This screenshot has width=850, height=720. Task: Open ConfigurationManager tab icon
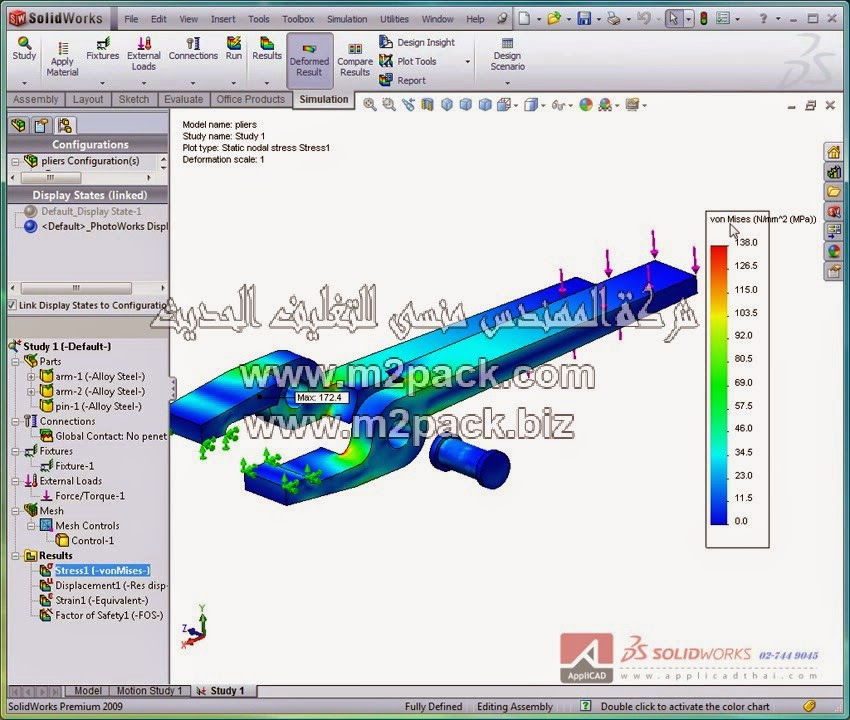pyautogui.click(x=65, y=125)
